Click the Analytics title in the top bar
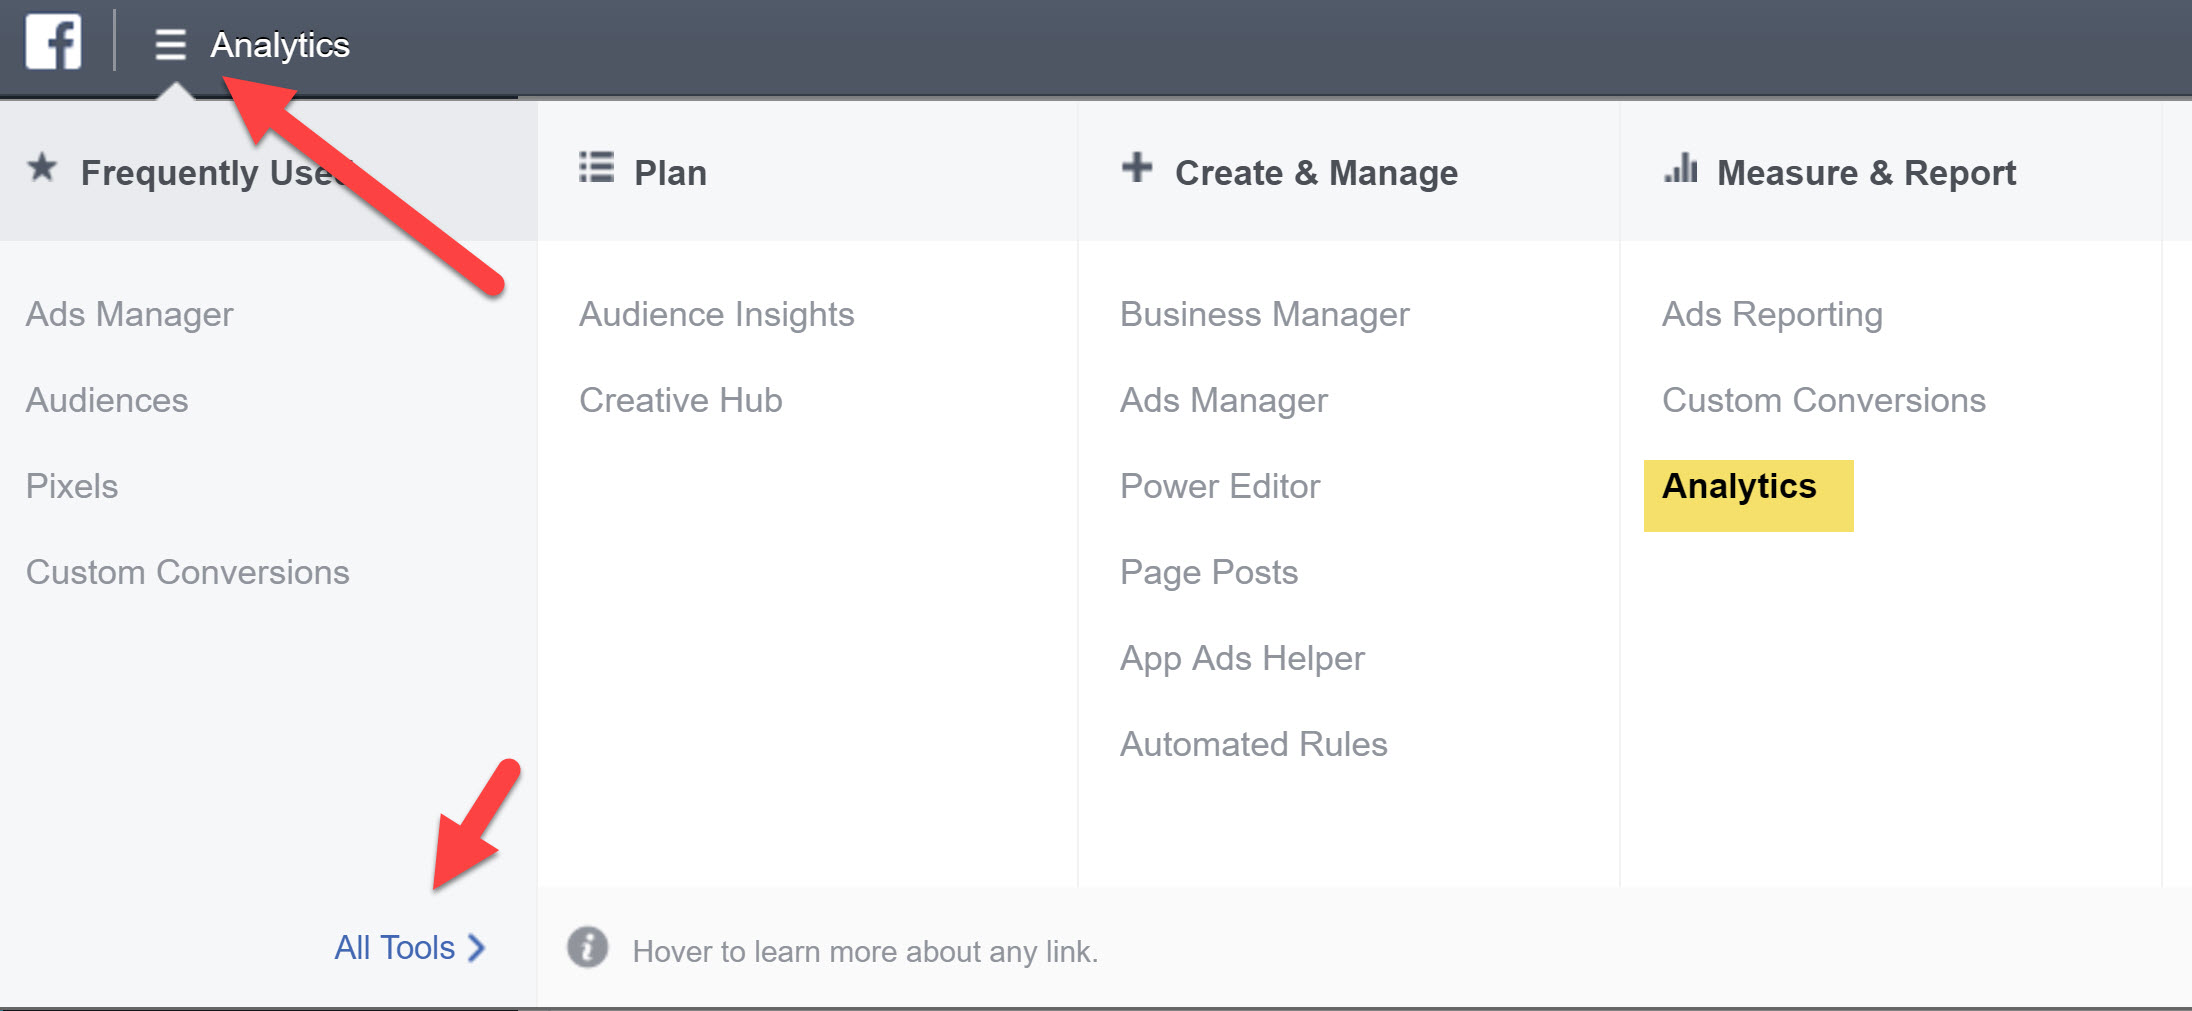The height and width of the screenshot is (1011, 2192). click(x=280, y=45)
